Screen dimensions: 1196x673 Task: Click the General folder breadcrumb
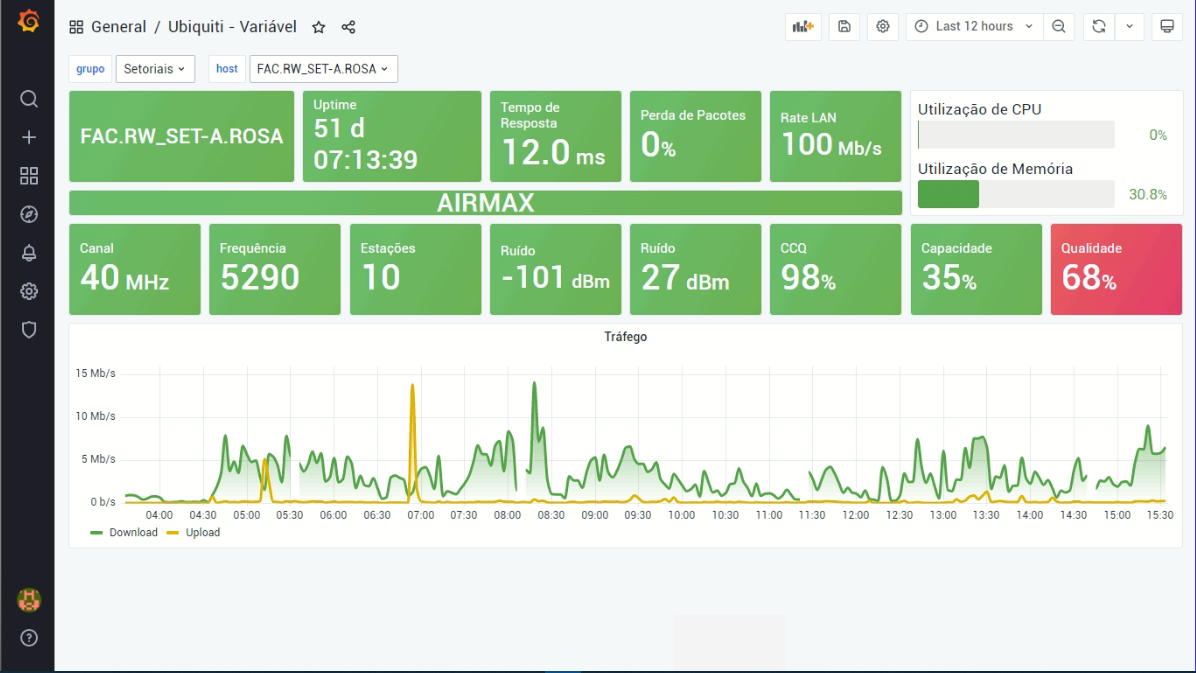[118, 27]
